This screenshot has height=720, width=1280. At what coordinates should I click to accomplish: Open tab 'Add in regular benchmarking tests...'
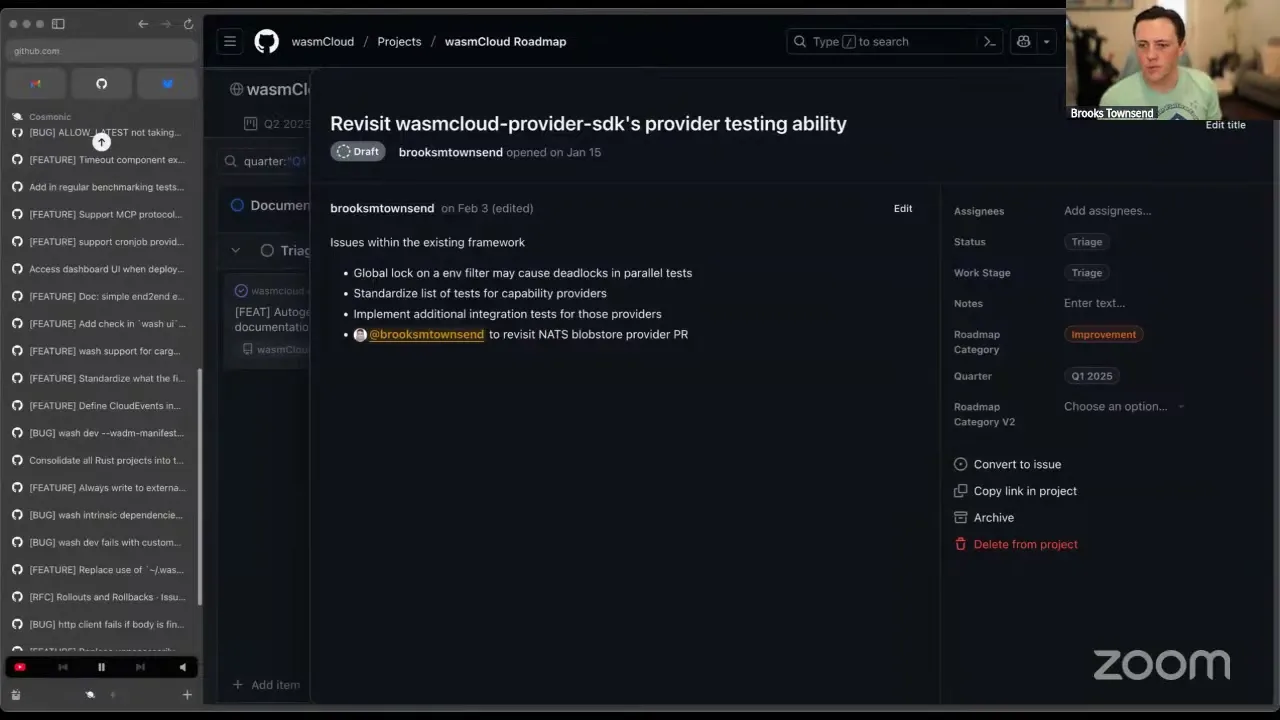tap(100, 187)
